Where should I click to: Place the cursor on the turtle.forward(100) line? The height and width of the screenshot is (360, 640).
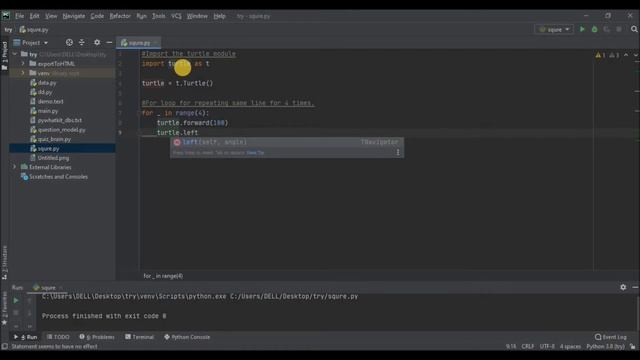(192, 123)
